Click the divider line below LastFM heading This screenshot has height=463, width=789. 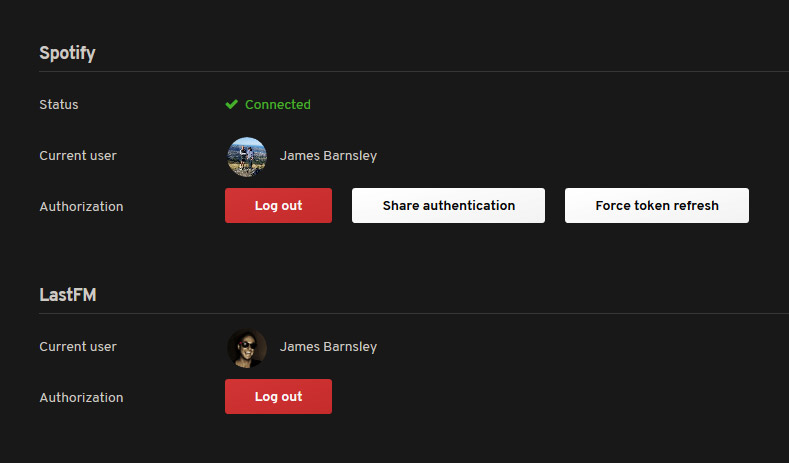tap(414, 314)
